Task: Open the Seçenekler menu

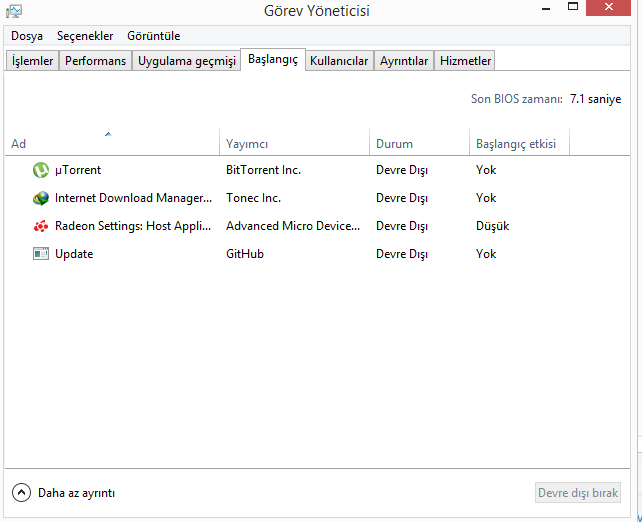Action: coord(85,36)
